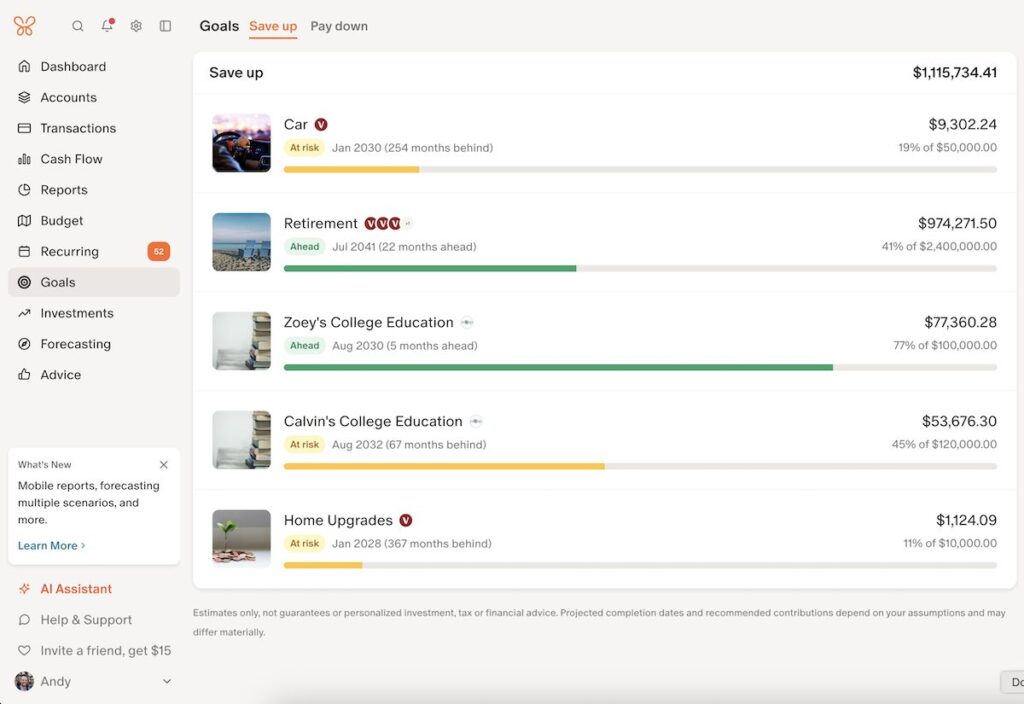This screenshot has height=704, width=1024.
Task: Open Zoey's College Education books thumbnail
Action: pos(241,341)
